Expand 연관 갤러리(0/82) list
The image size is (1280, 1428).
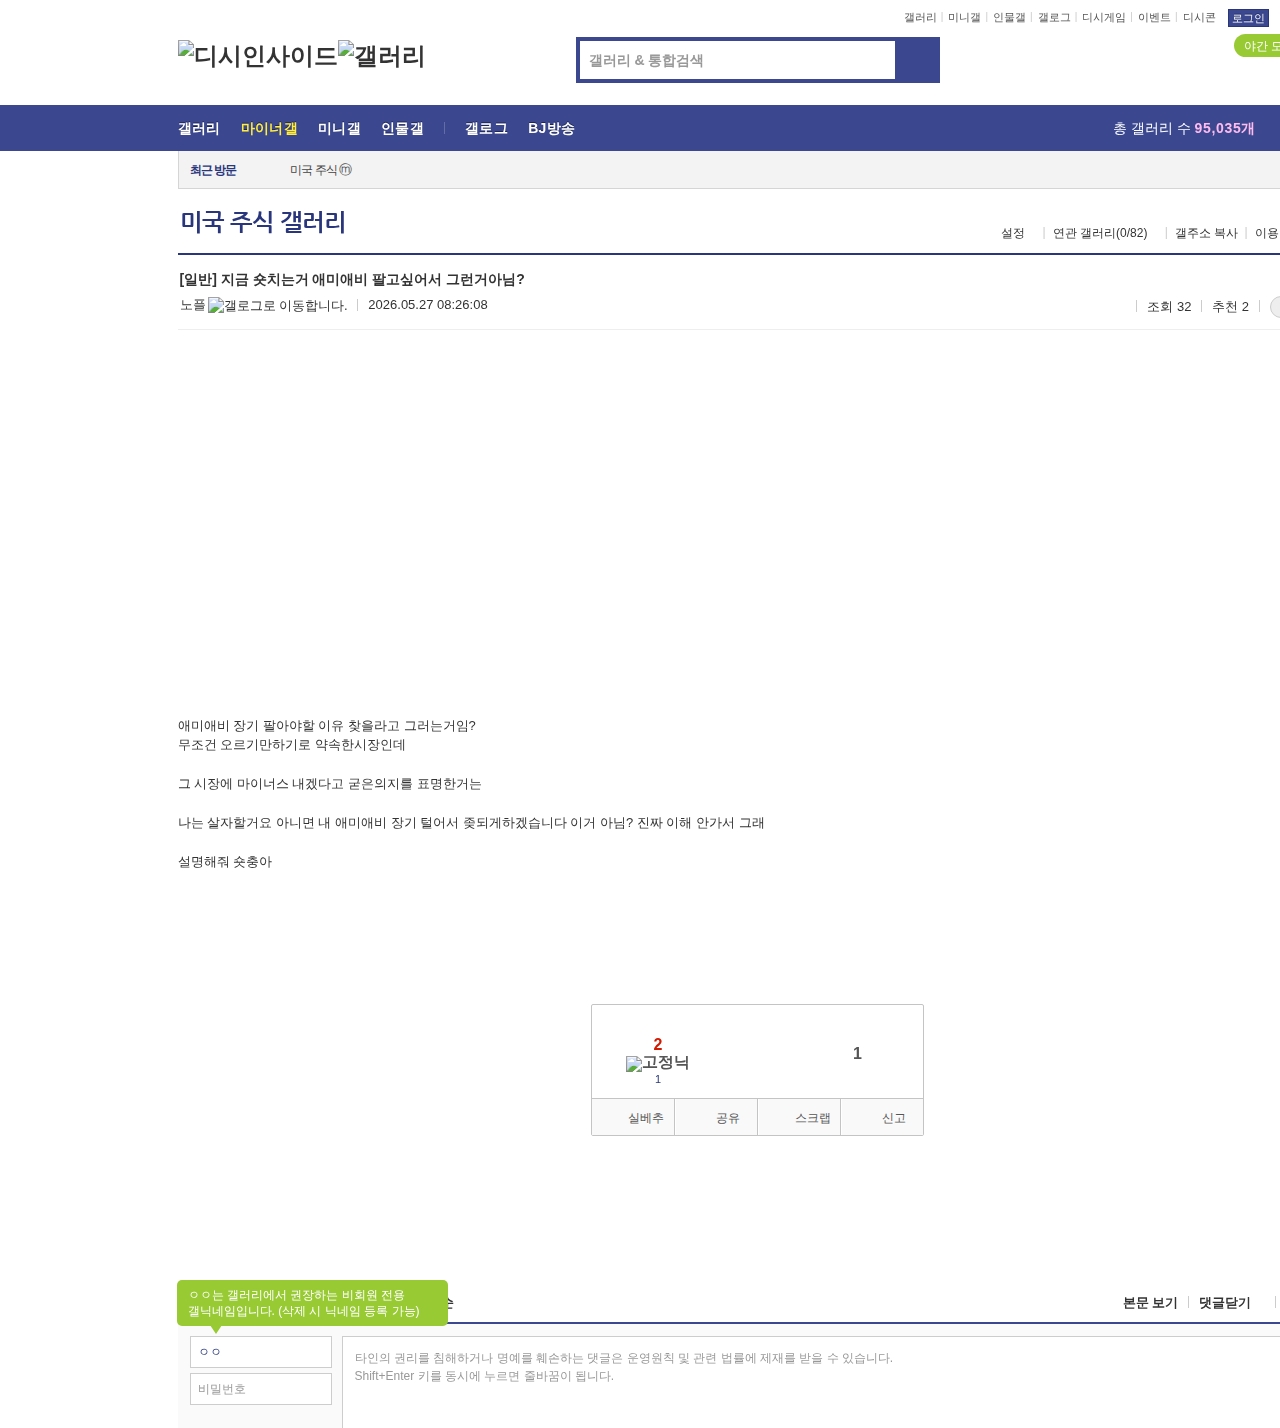[x=1100, y=233]
